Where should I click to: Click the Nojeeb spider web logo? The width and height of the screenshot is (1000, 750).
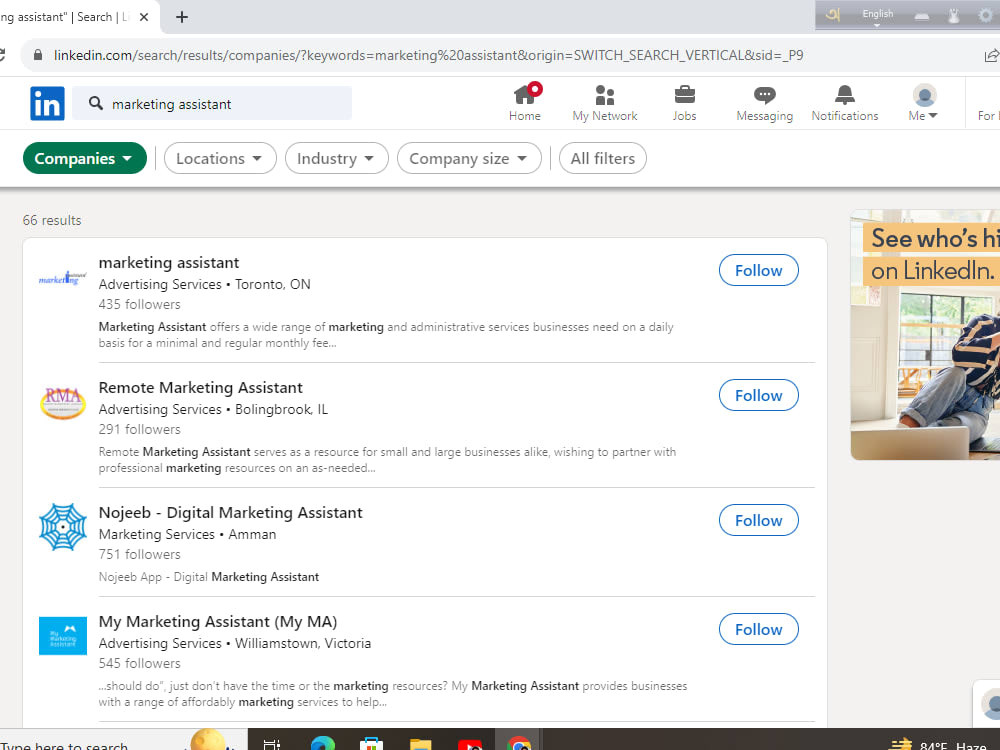pos(62,527)
